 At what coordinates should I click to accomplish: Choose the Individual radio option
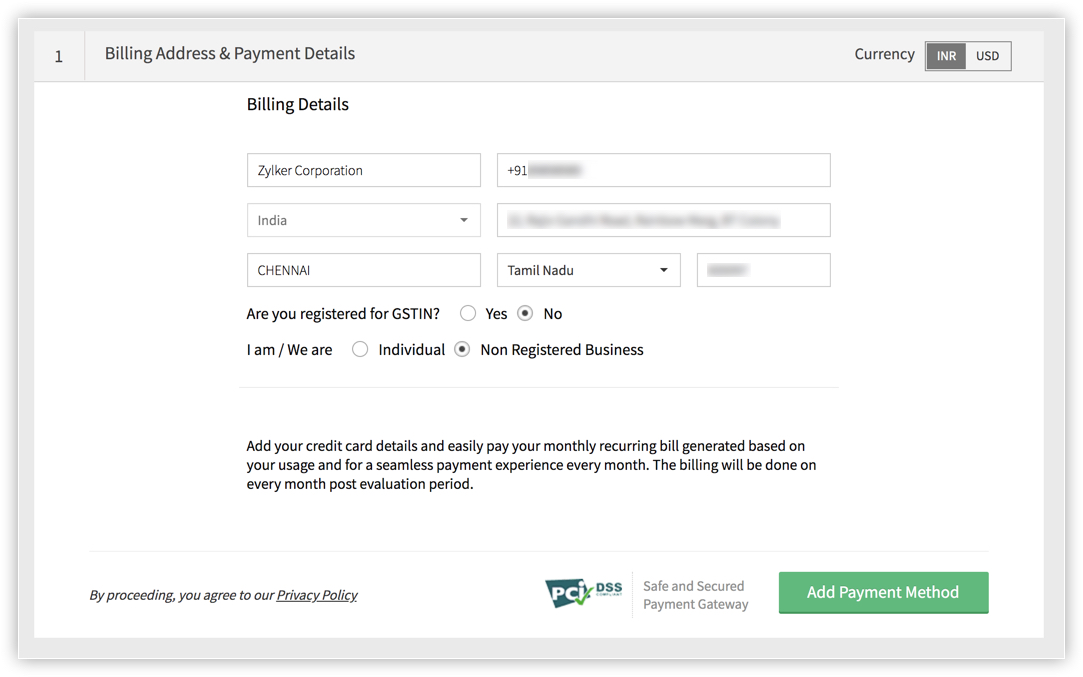tap(361, 350)
